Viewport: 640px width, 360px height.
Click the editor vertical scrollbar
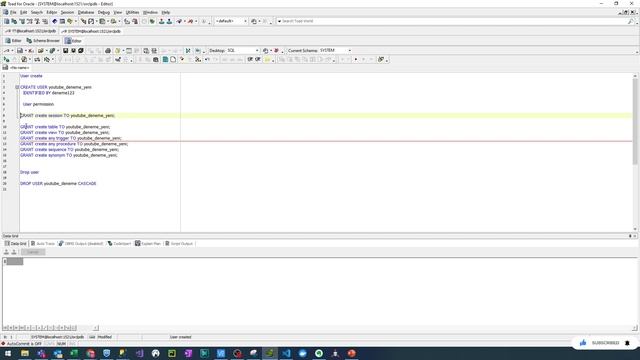pos(635,151)
